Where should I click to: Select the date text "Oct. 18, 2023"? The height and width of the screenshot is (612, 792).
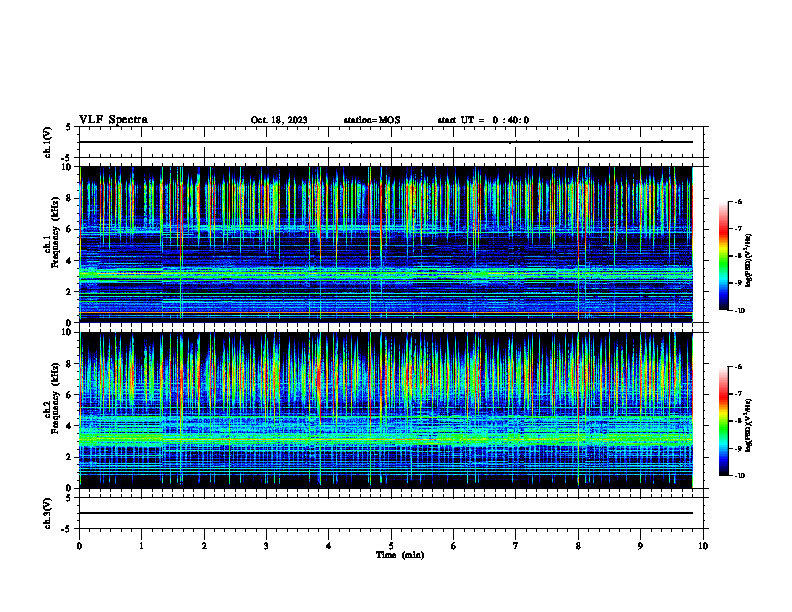[279, 120]
